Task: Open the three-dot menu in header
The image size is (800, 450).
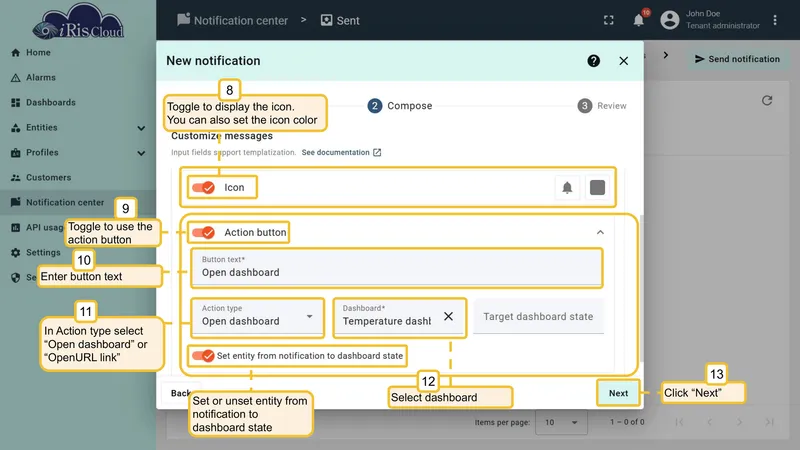Action: [775, 20]
